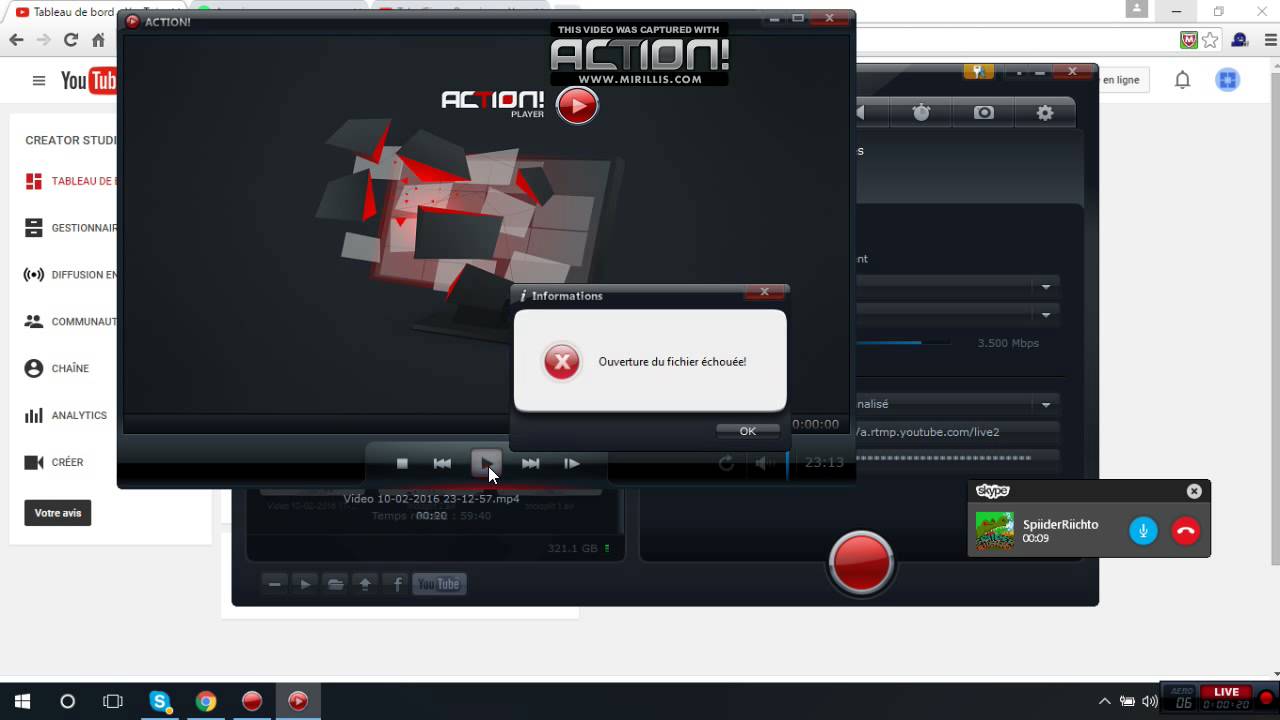Viewport: 1280px width, 720px height.
Task: Click the rtmp.youtube.com/live2 URL field
Action: [x=958, y=432]
